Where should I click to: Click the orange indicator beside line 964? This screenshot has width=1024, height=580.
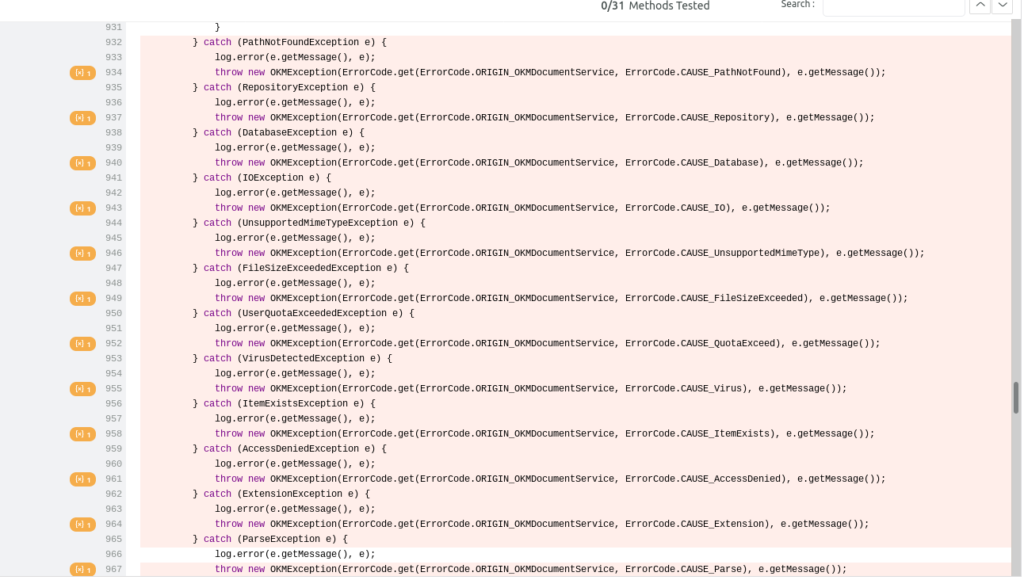(x=81, y=523)
